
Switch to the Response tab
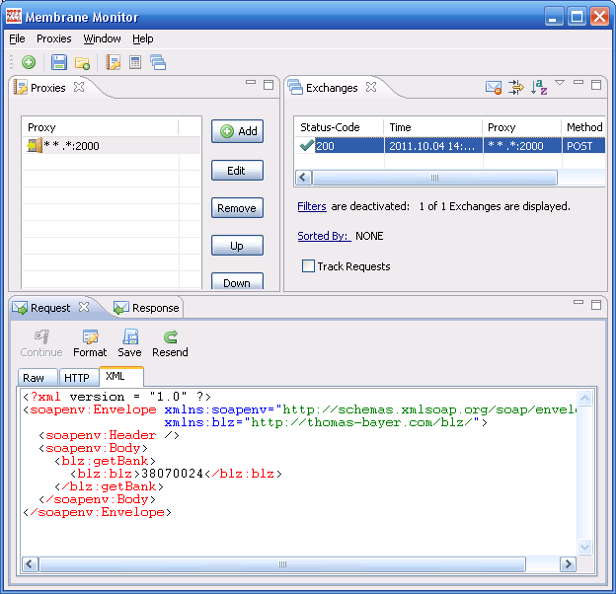146,308
